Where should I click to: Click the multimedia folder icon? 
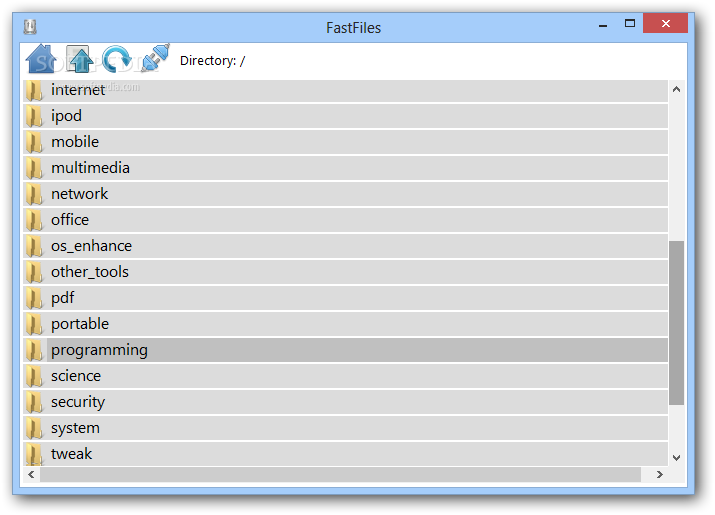coord(34,168)
